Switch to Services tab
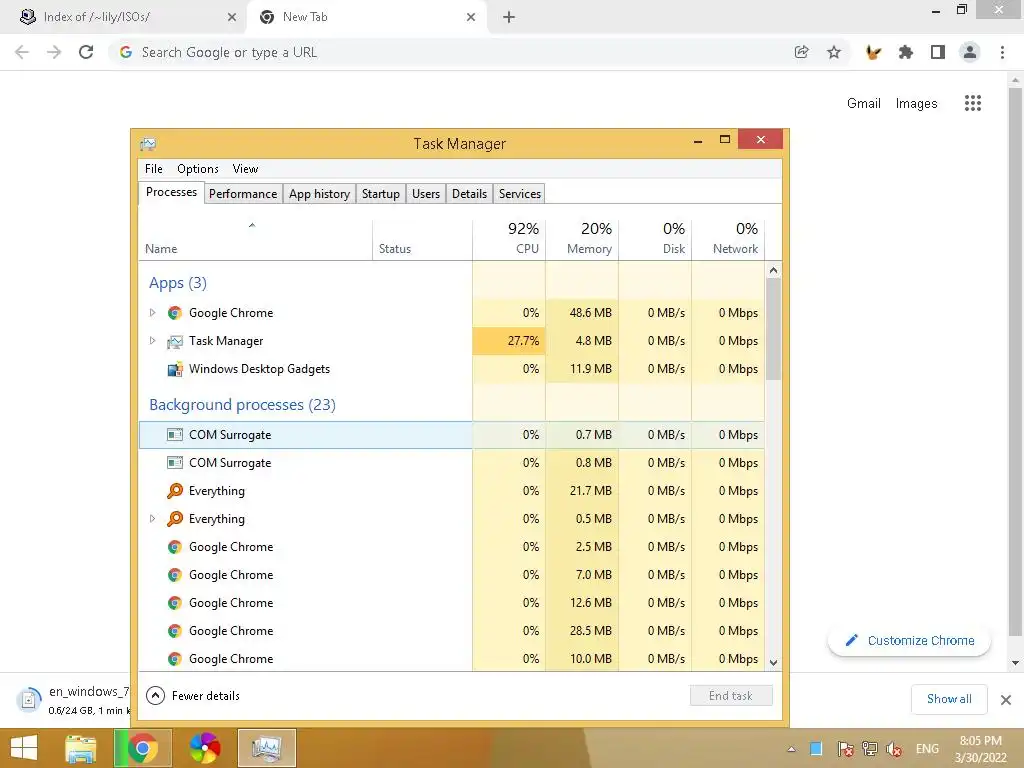Image resolution: width=1024 pixels, height=768 pixels. 520,194
